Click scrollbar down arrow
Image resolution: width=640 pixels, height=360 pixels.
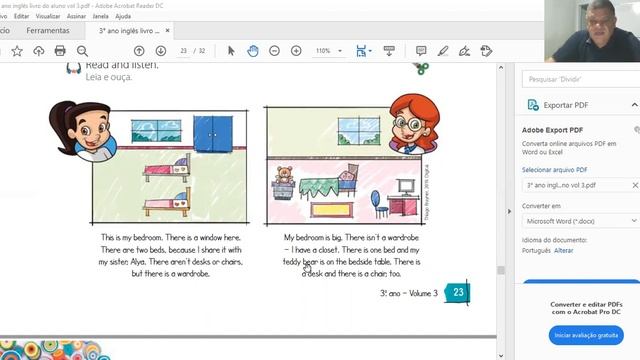click(x=501, y=356)
